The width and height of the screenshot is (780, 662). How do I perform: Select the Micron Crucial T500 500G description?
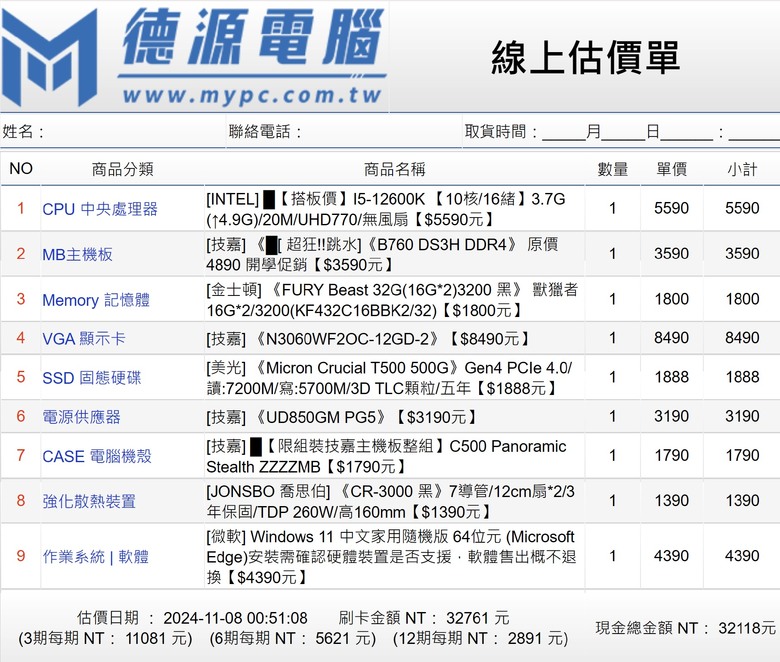[390, 378]
